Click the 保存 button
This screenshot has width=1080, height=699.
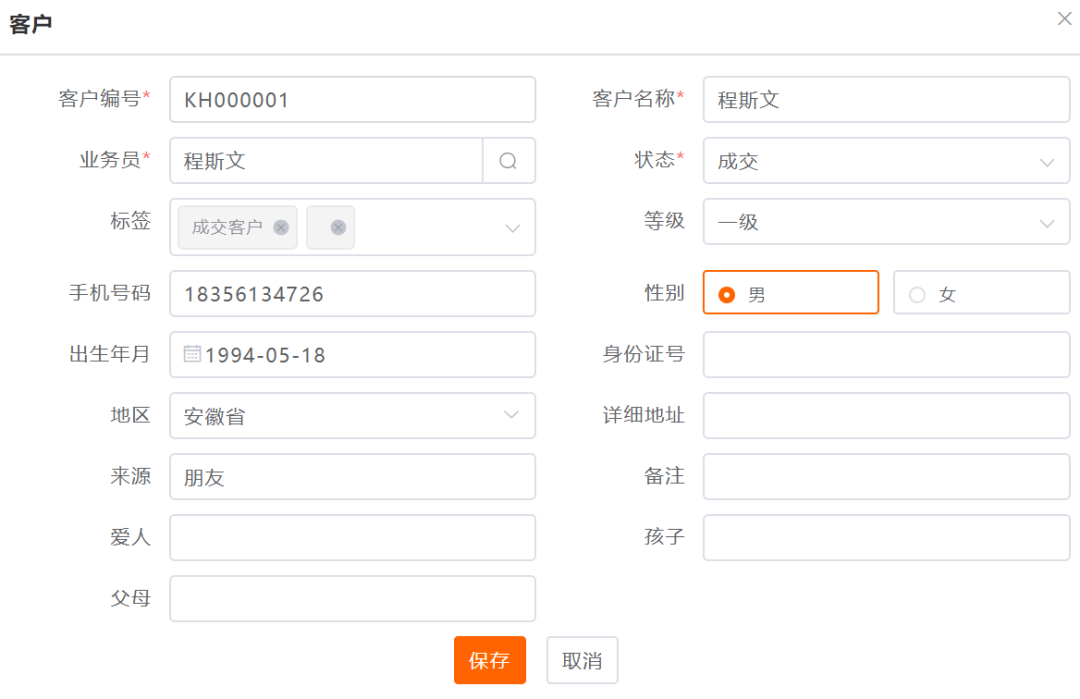coord(489,660)
